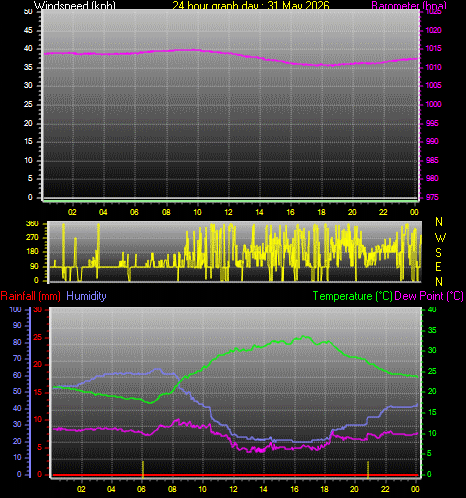Click the 1000 value on barometer axis
Image resolution: width=466 pixels, height=498 pixels.
tap(433, 104)
